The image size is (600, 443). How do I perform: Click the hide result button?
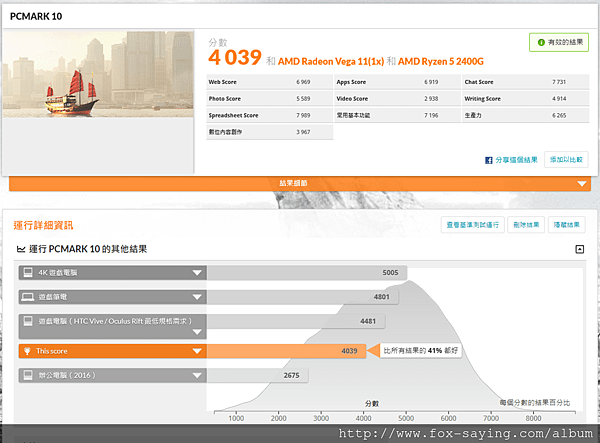pyautogui.click(x=567, y=225)
